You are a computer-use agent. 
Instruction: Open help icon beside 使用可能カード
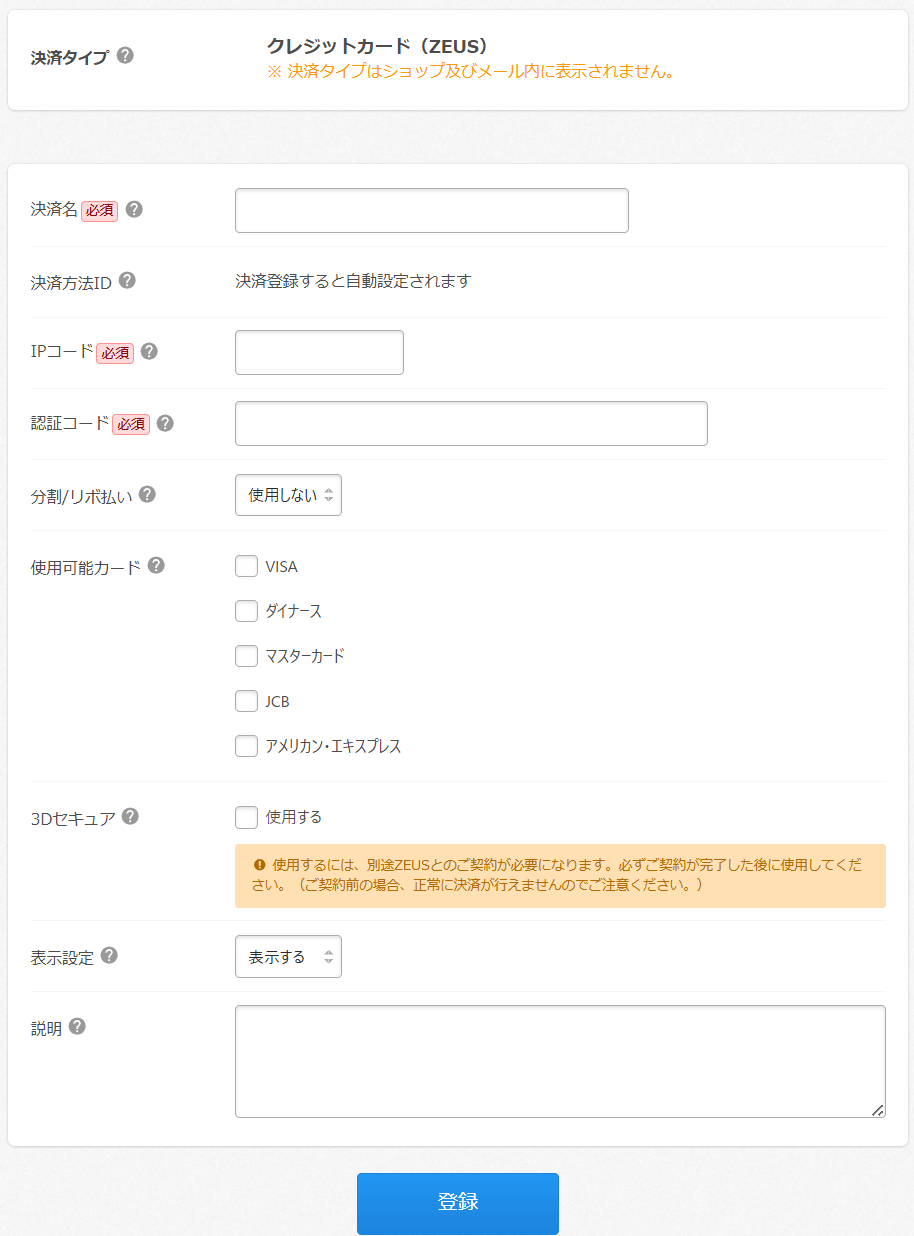(156, 565)
